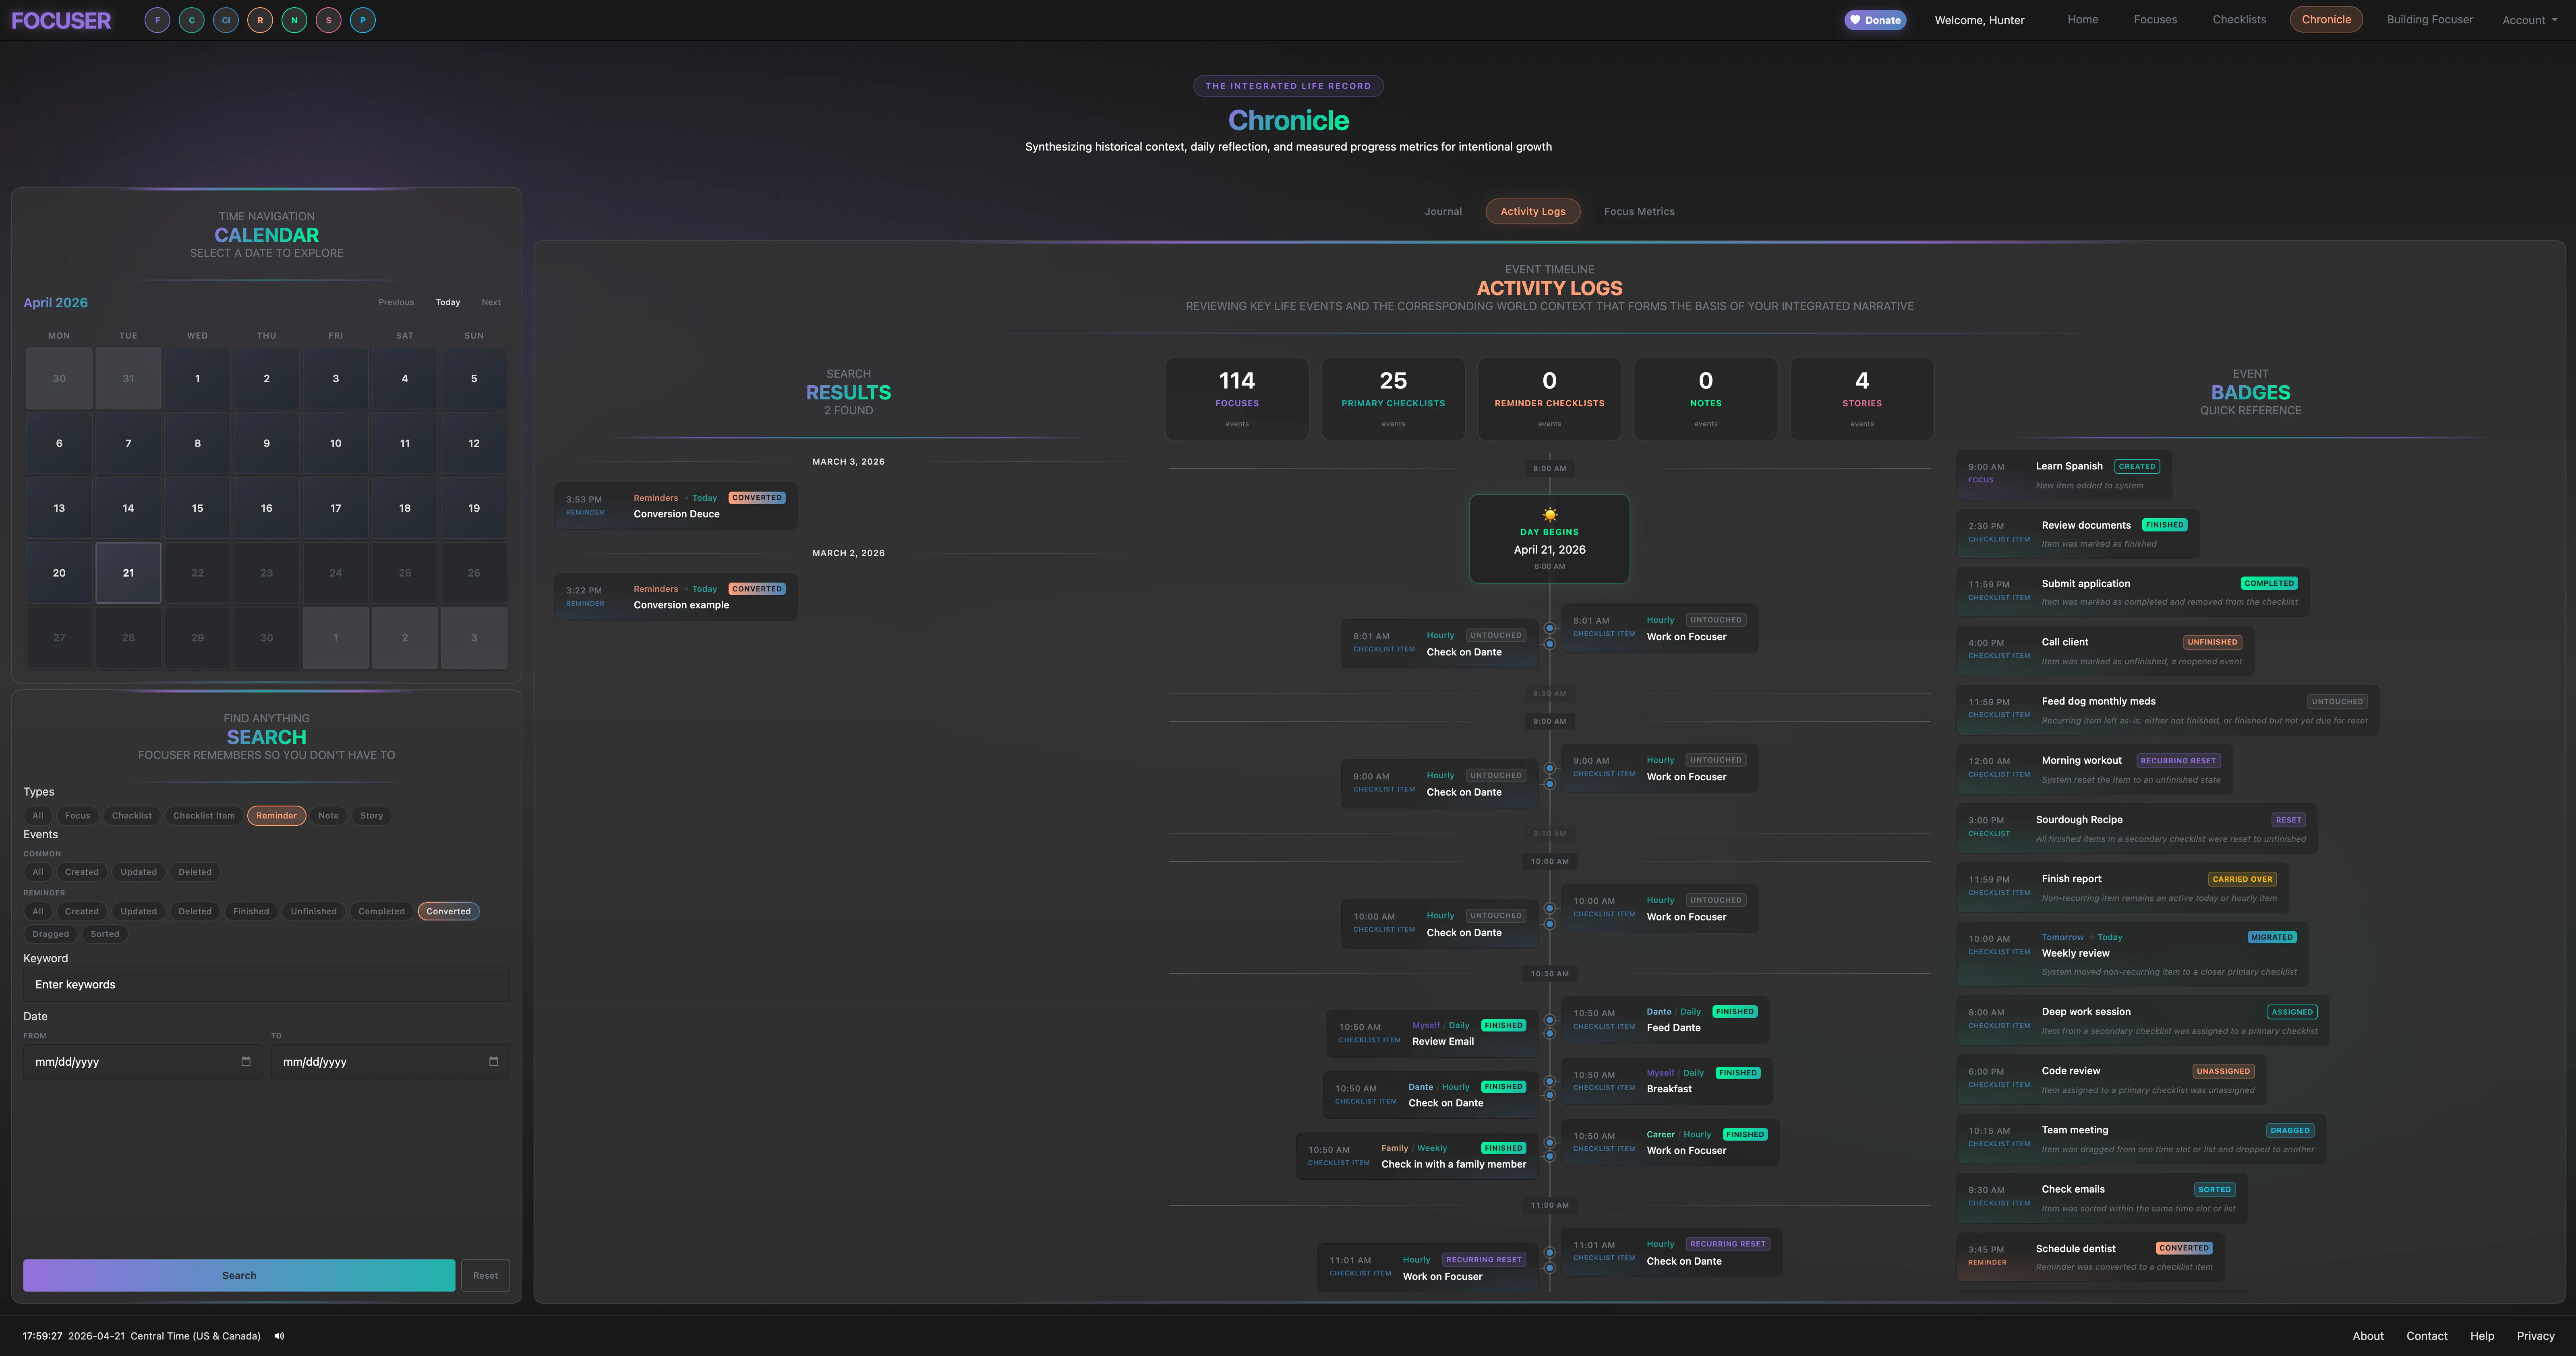Click the Donate heart button
This screenshot has width=2576, height=1356.
1875,20
